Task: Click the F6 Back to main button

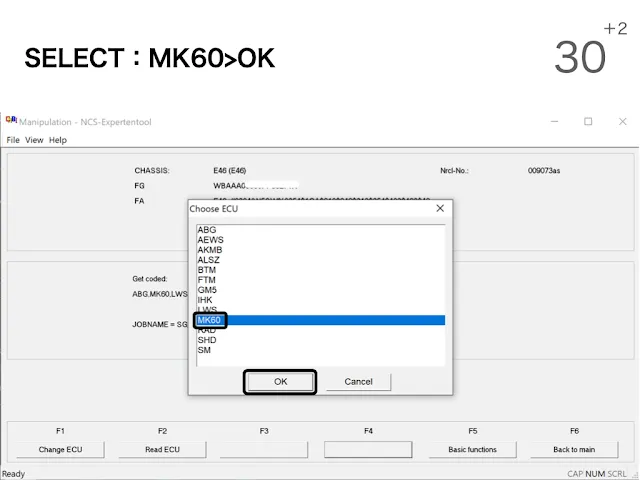Action: coord(574,449)
